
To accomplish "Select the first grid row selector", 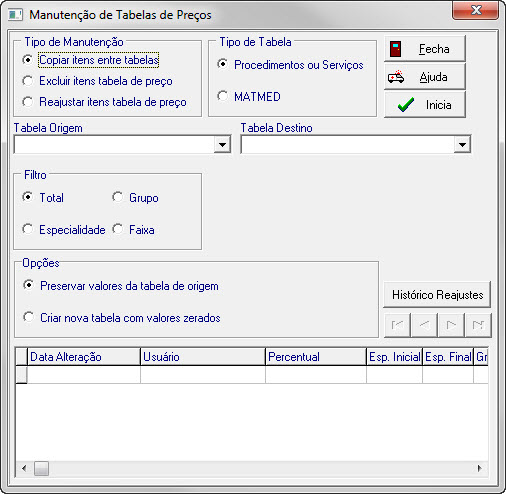I will click(21, 375).
